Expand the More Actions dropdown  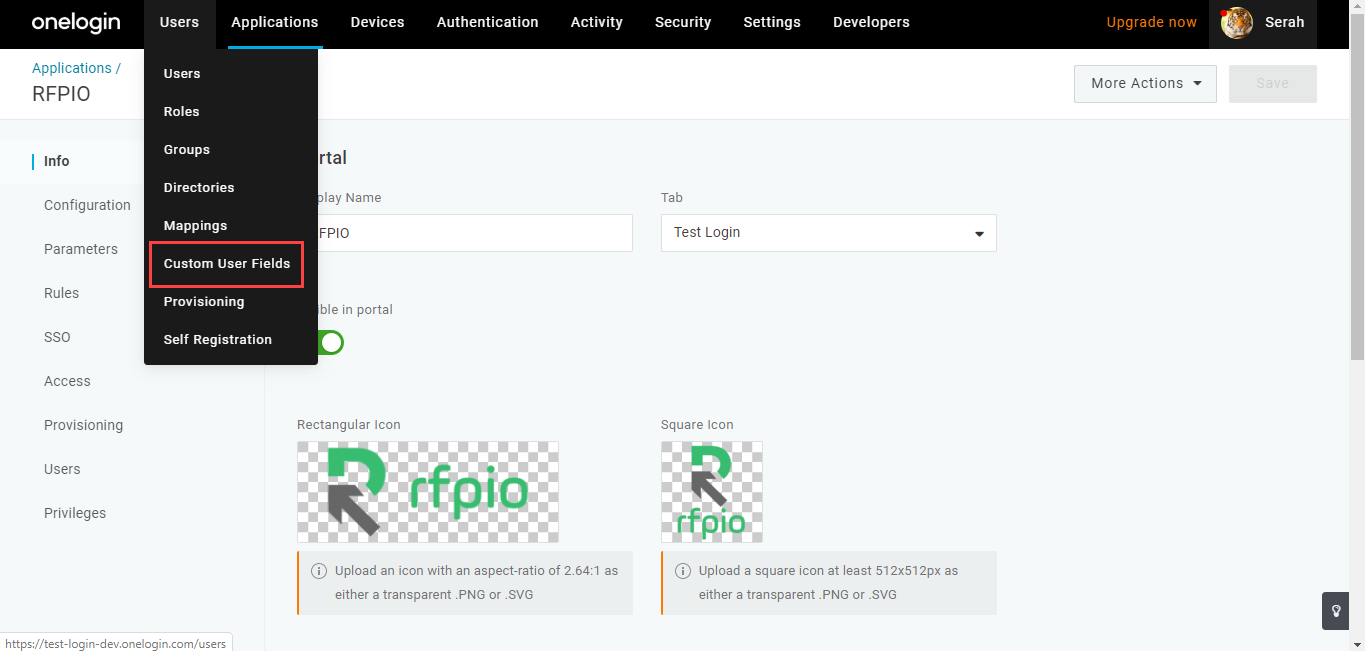click(1145, 84)
